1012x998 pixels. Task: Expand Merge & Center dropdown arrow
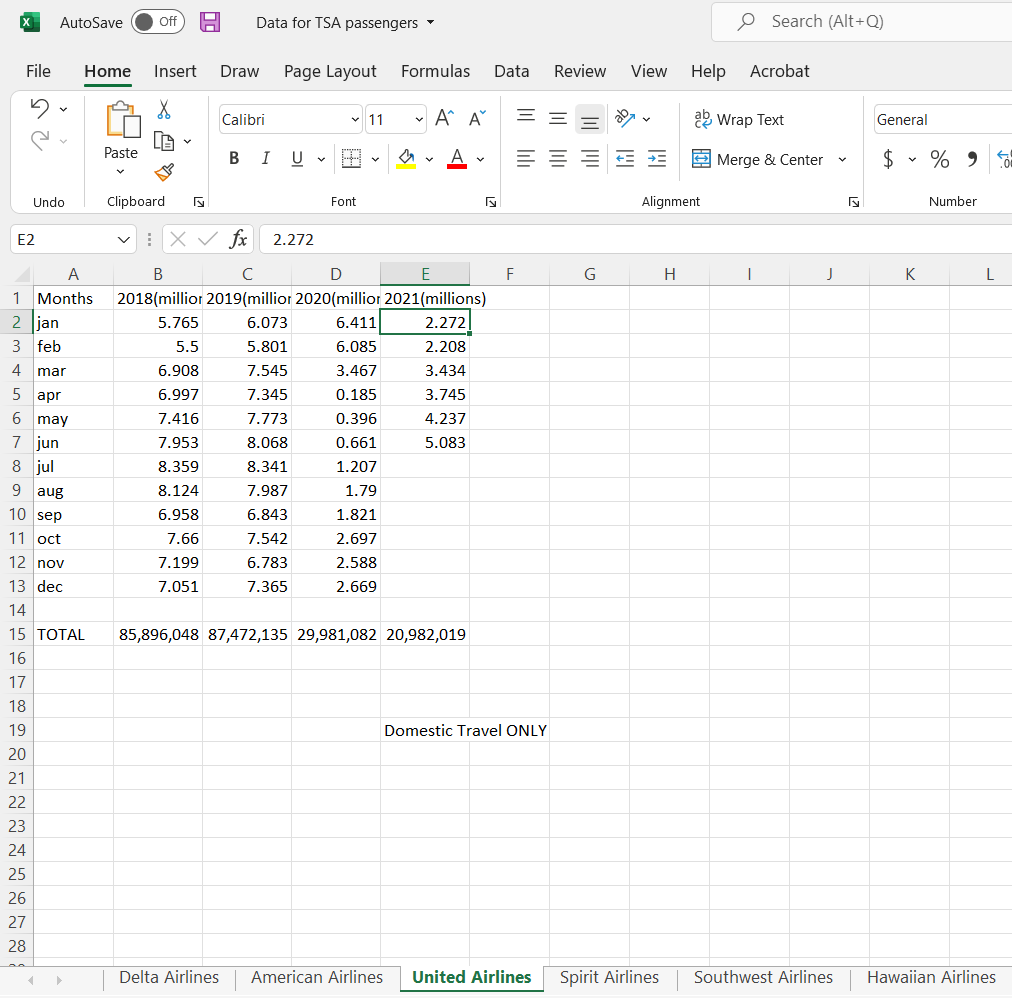tap(842, 159)
